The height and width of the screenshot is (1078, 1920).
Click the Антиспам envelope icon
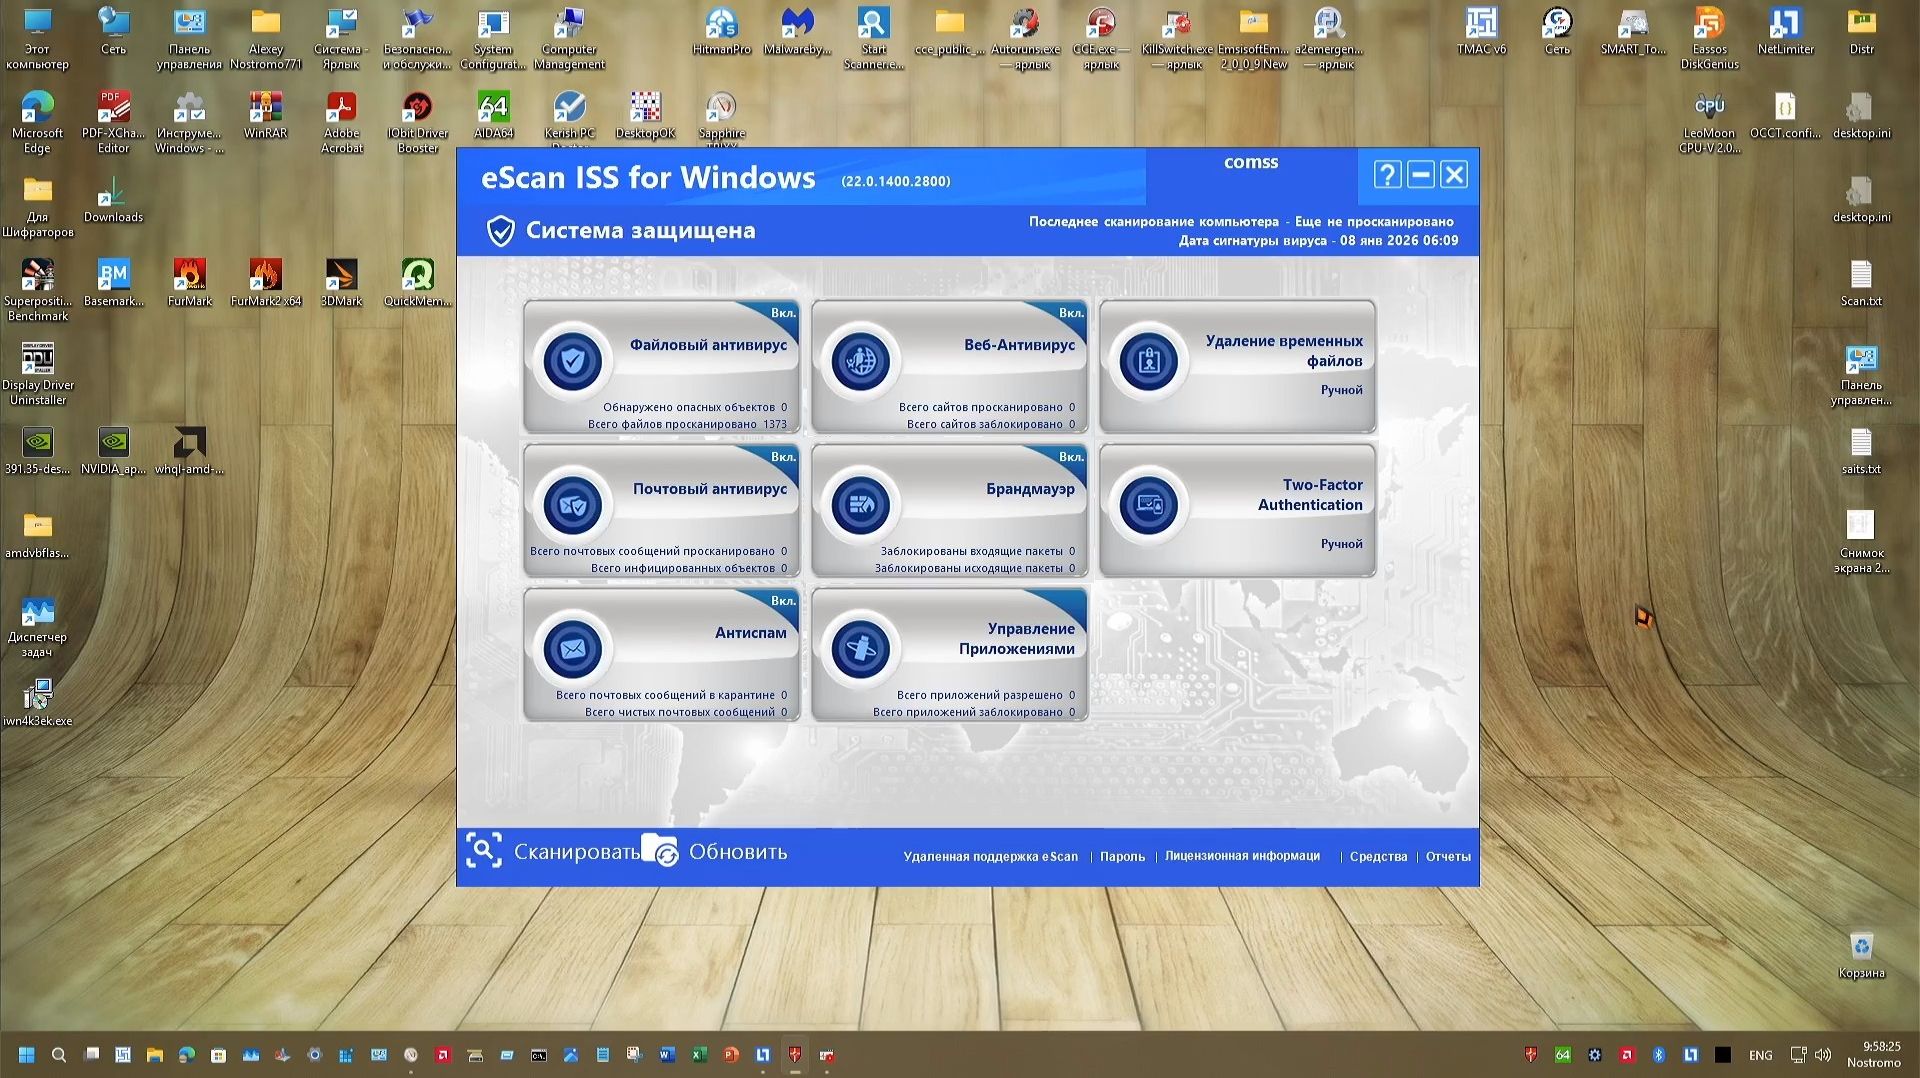coord(573,648)
